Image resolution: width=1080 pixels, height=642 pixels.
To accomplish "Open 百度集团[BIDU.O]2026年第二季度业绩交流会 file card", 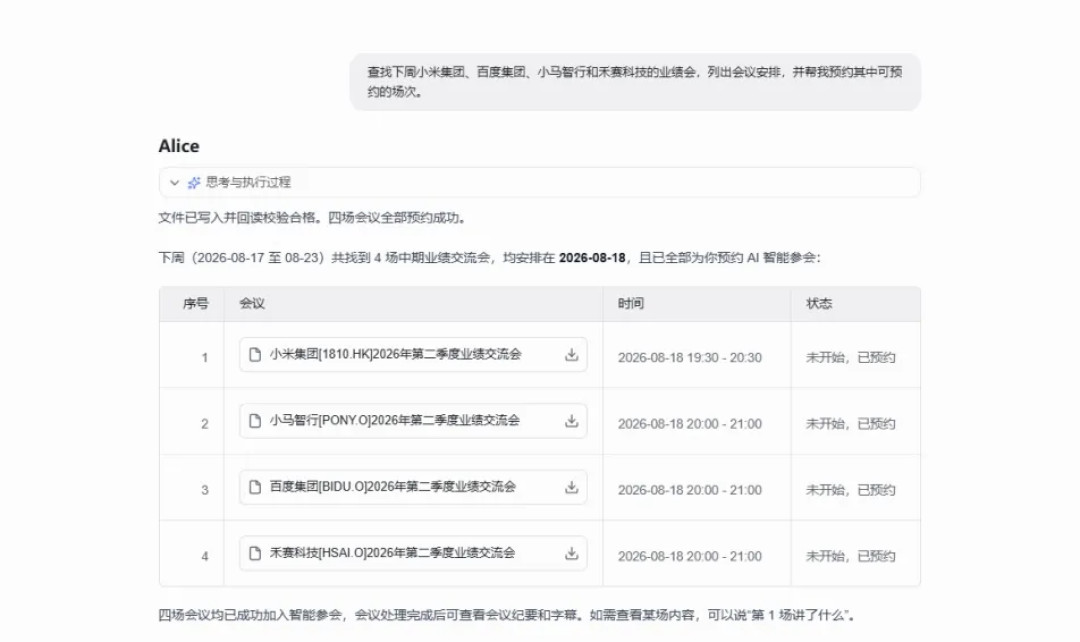I will (413, 487).
